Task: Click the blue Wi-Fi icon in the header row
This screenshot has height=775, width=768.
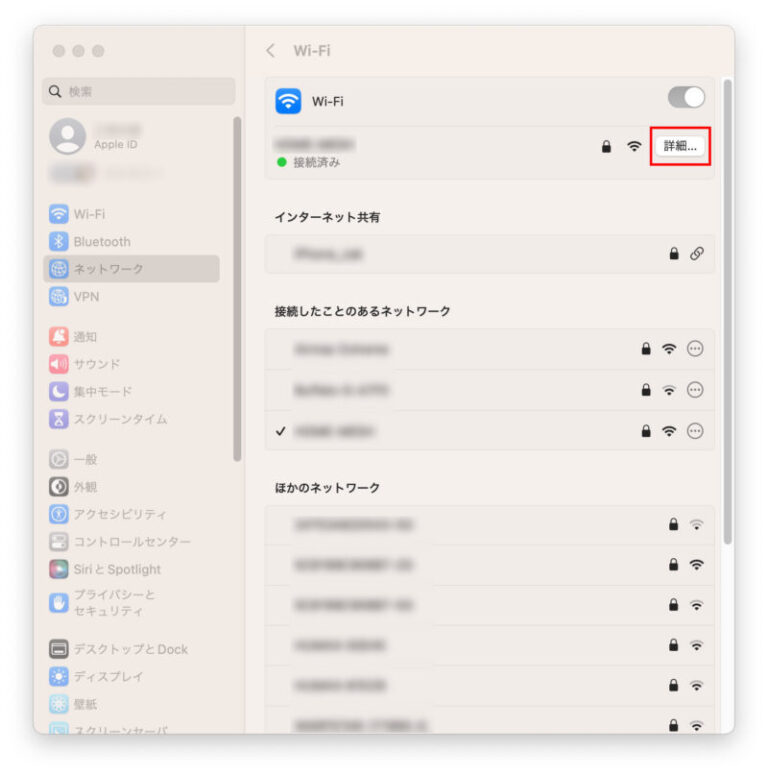Action: coord(288,101)
